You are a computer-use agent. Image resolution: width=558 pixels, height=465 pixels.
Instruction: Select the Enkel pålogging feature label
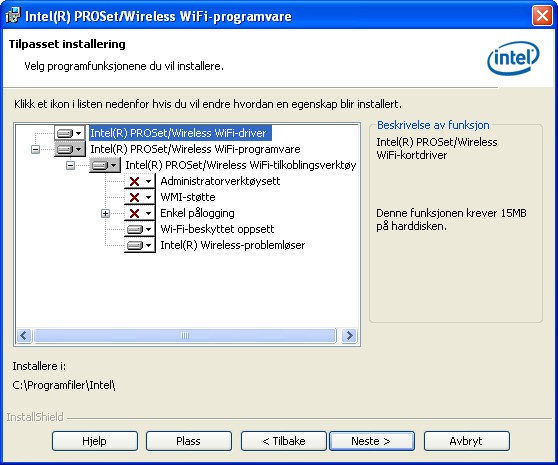pyautogui.click(x=197, y=213)
